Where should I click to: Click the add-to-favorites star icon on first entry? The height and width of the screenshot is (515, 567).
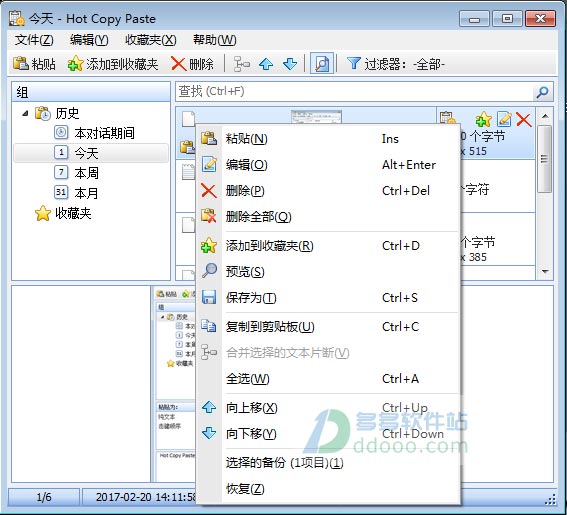click(483, 119)
